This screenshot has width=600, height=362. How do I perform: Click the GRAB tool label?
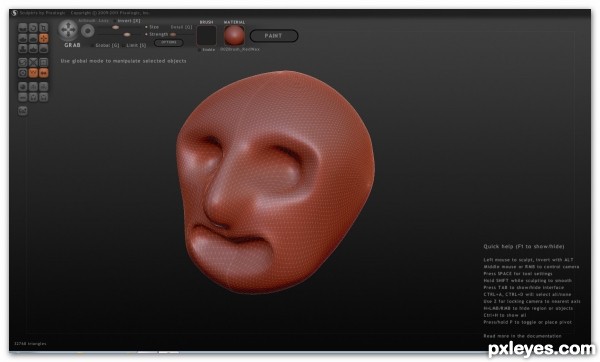tap(72, 45)
